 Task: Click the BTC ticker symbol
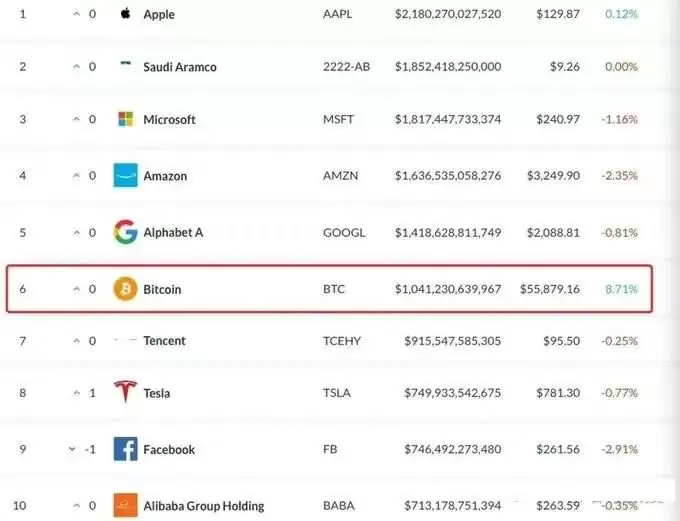(334, 290)
